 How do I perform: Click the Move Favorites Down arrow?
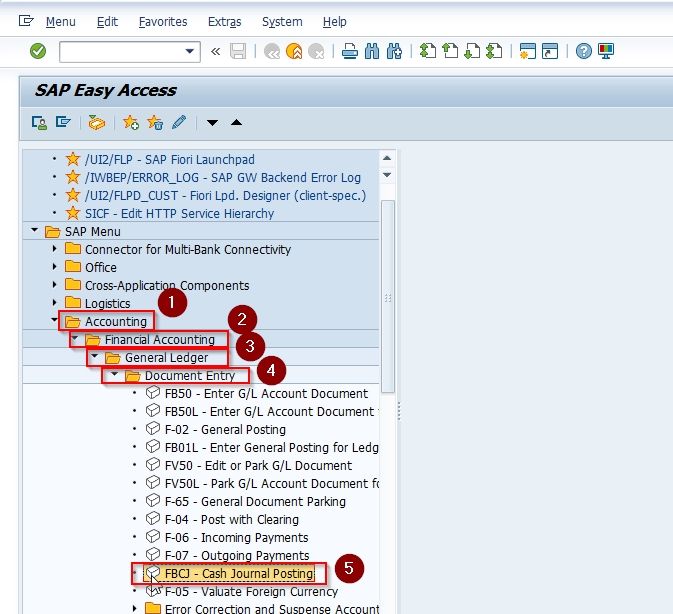(x=212, y=123)
